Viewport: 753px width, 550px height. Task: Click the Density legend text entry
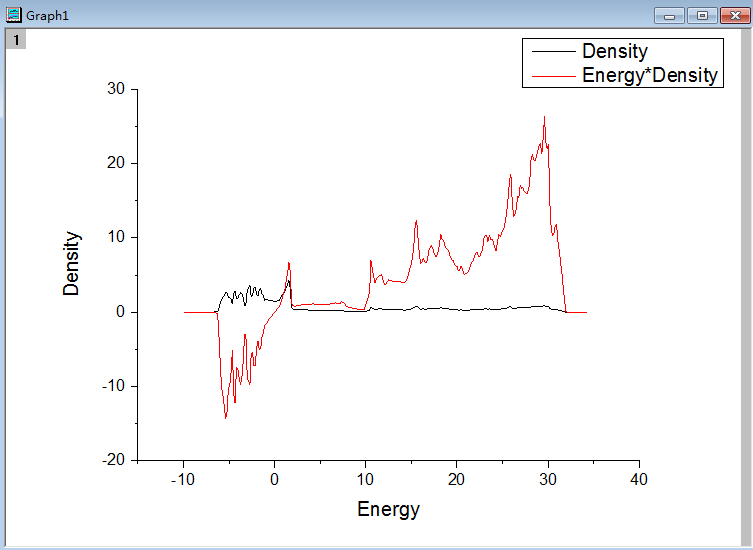614,52
